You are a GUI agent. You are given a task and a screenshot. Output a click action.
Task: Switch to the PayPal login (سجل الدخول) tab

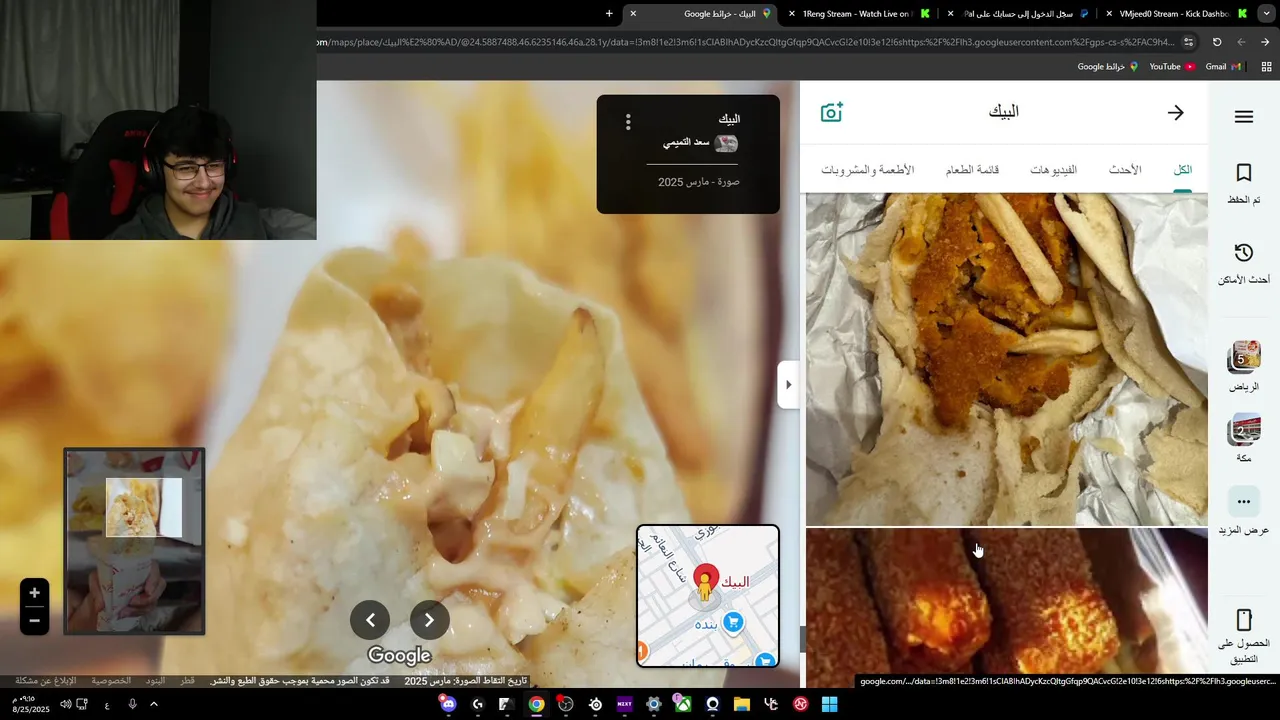tap(1022, 14)
